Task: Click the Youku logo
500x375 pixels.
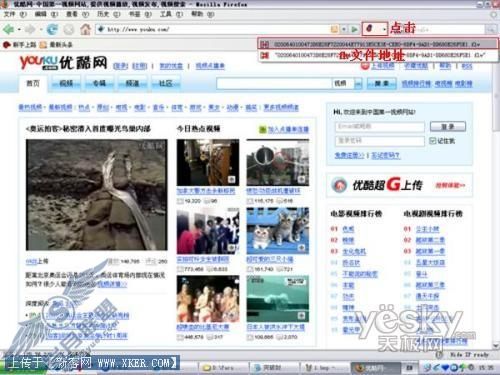Action: pyautogui.click(x=63, y=62)
